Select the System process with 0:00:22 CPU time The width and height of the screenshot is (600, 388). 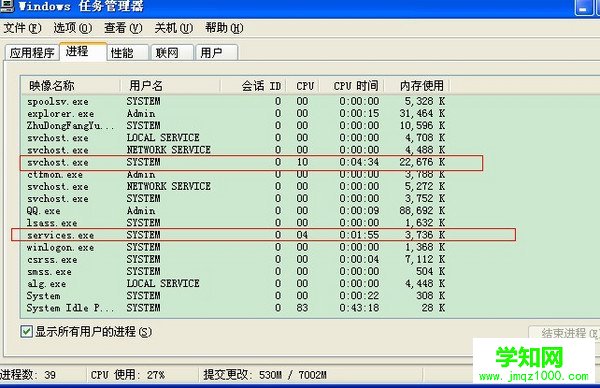[235, 296]
